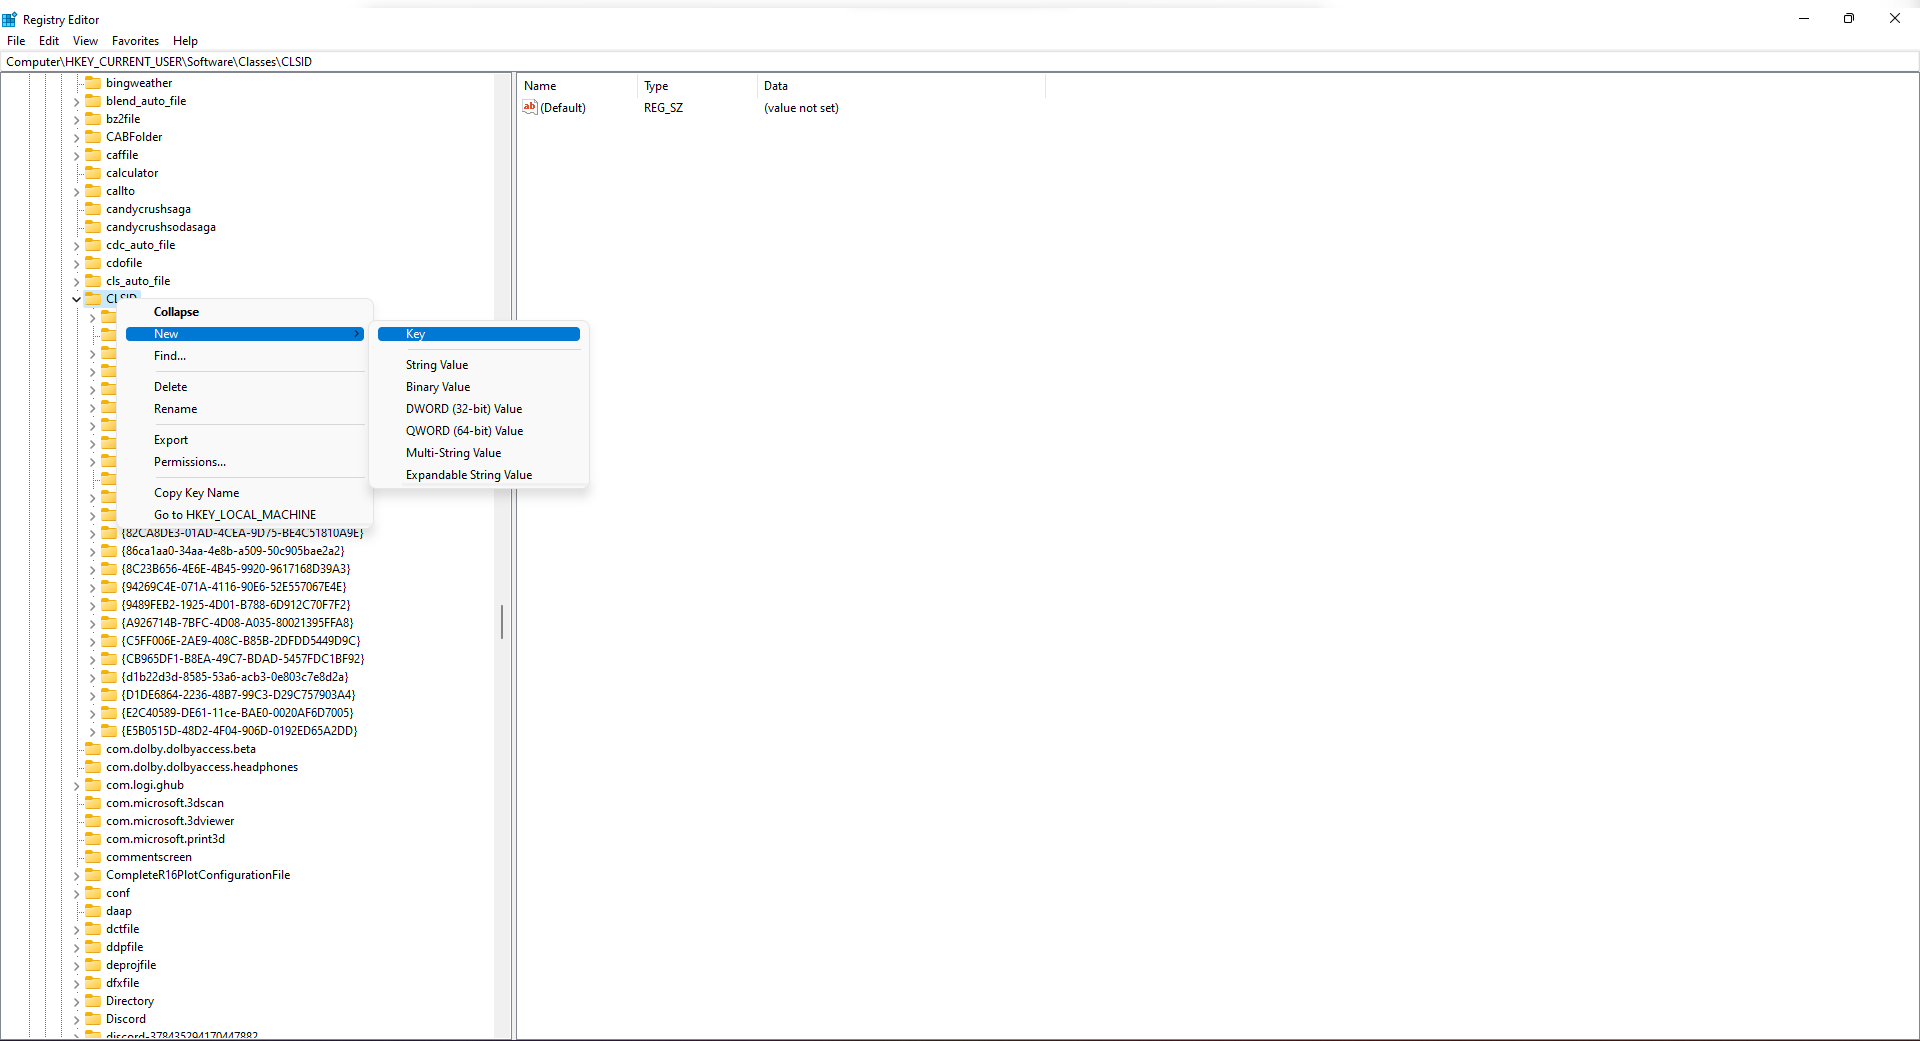Click folder icon of {E5B0515D-48D2-4F04-906D-0192ED65A2DD}
The width and height of the screenshot is (1921, 1041).
(109, 731)
